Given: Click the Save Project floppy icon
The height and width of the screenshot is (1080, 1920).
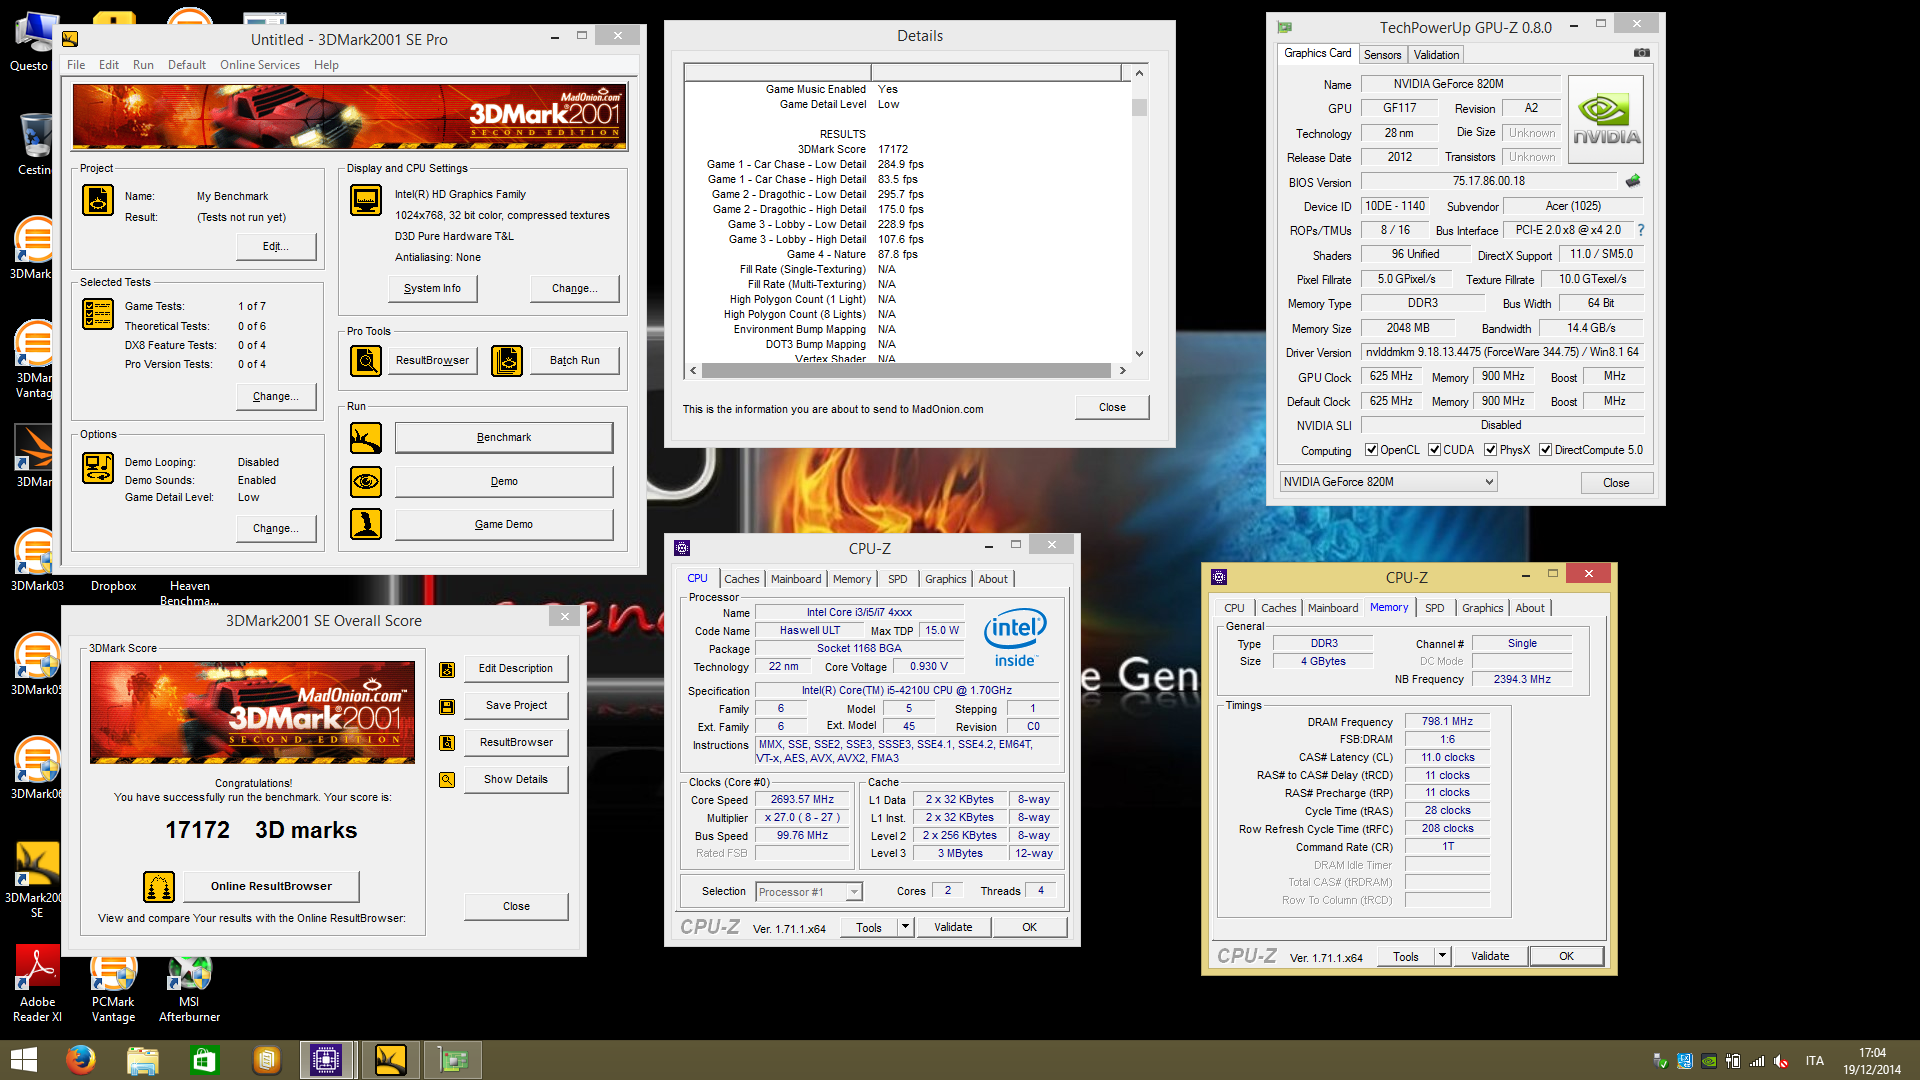Looking at the screenshot, I should coord(447,707).
